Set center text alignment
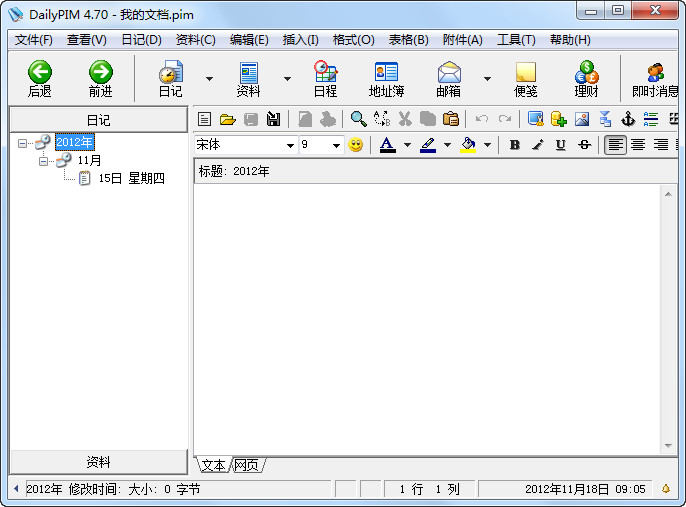The height and width of the screenshot is (507, 686). click(x=638, y=145)
